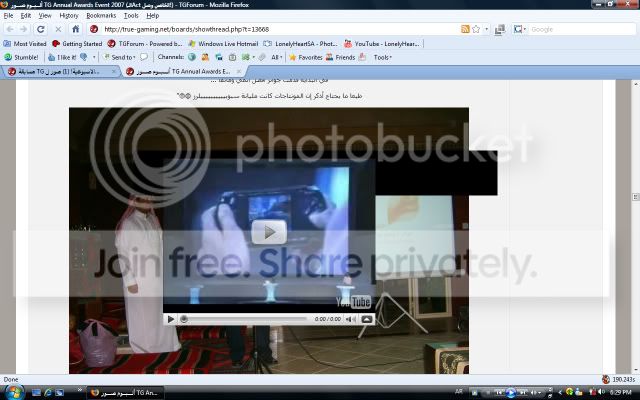The width and height of the screenshot is (640, 400).
Task: Open the search engine selector dropdown
Action: [520, 29]
